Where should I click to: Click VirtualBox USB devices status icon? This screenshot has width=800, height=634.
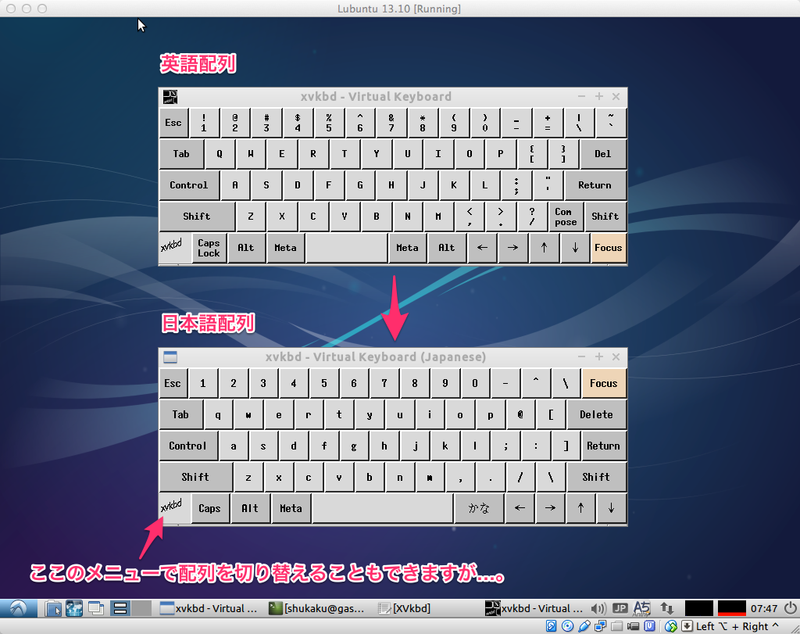pos(585,626)
